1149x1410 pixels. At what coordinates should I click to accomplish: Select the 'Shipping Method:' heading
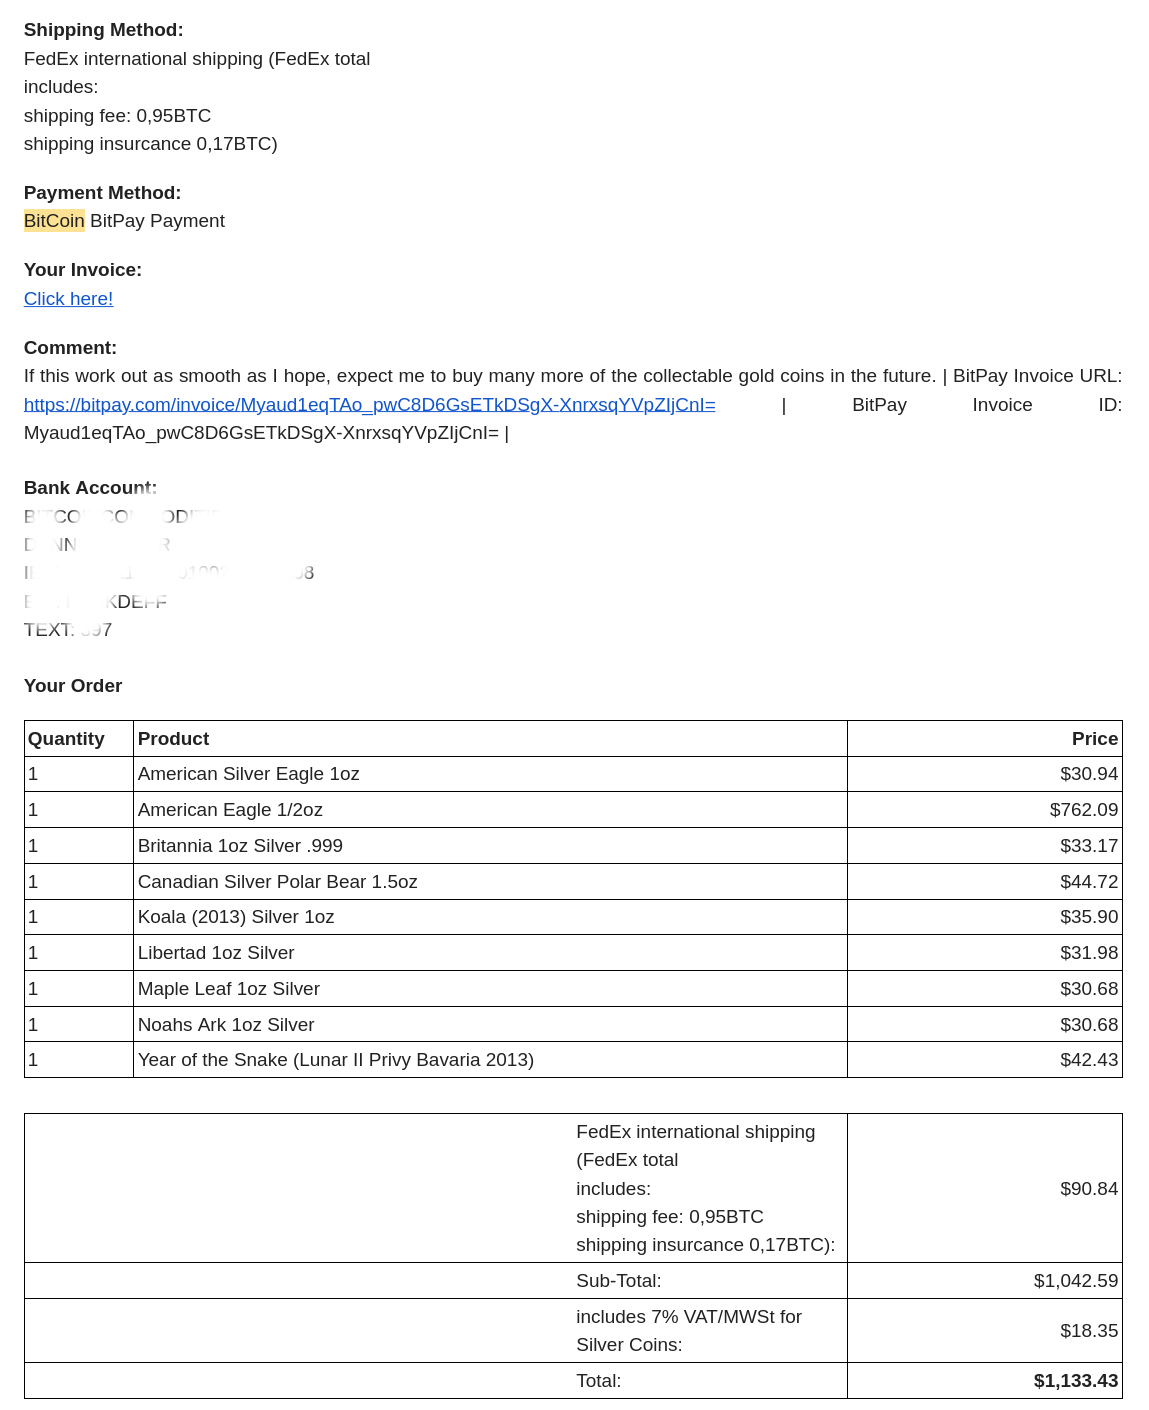(x=104, y=30)
